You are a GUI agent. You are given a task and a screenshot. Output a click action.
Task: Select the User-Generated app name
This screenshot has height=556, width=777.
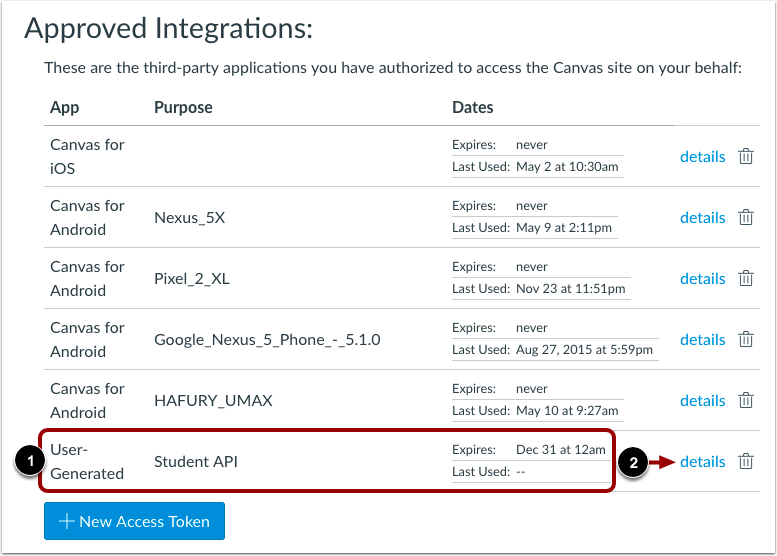point(87,461)
